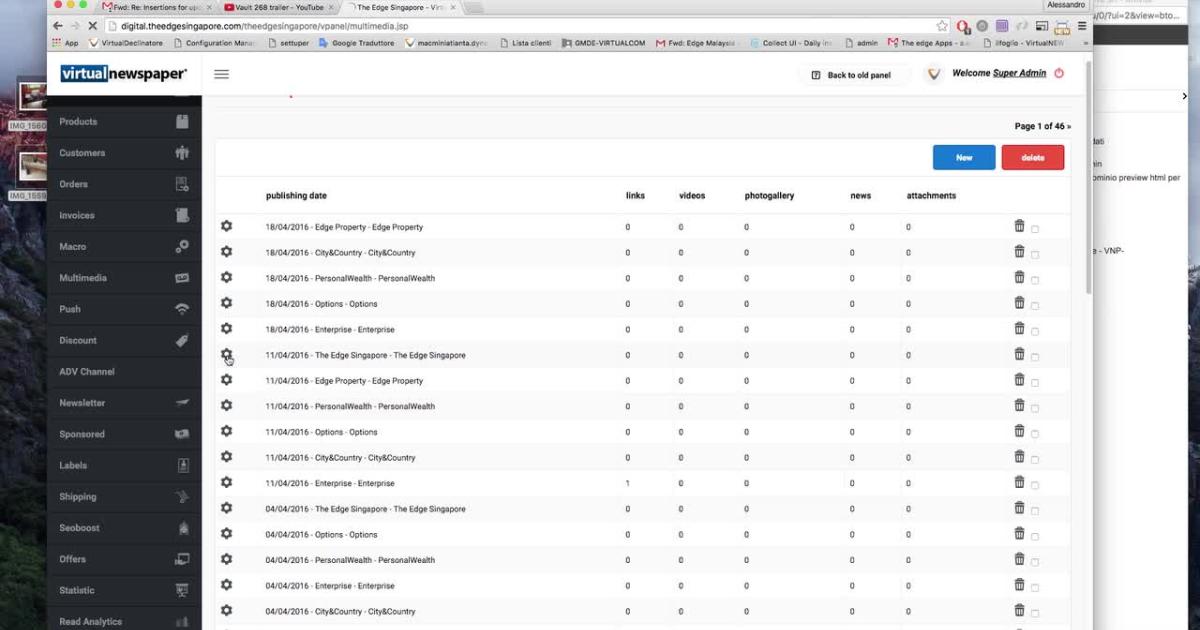Viewport: 1200px width, 630px height.
Task: Switch to Vault 268 trailer YouTube tab
Action: (276, 7)
